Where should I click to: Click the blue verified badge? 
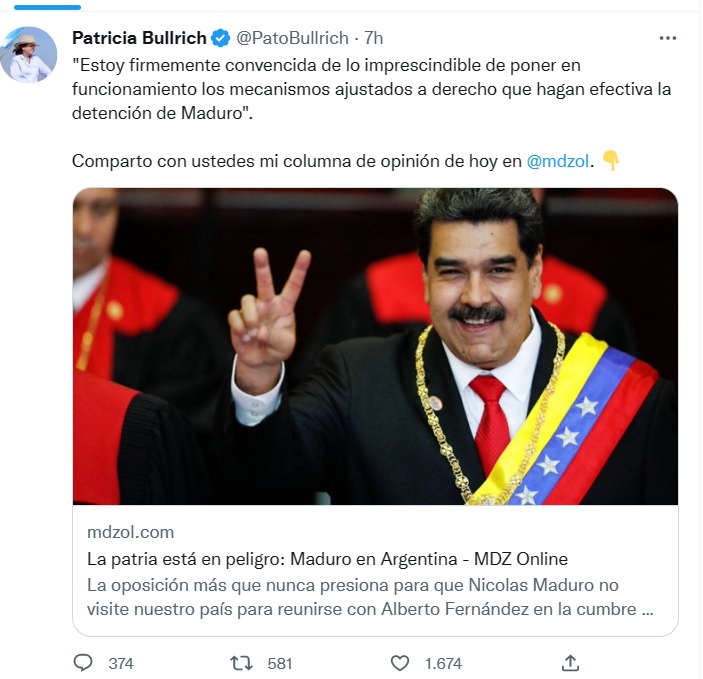pyautogui.click(x=221, y=38)
